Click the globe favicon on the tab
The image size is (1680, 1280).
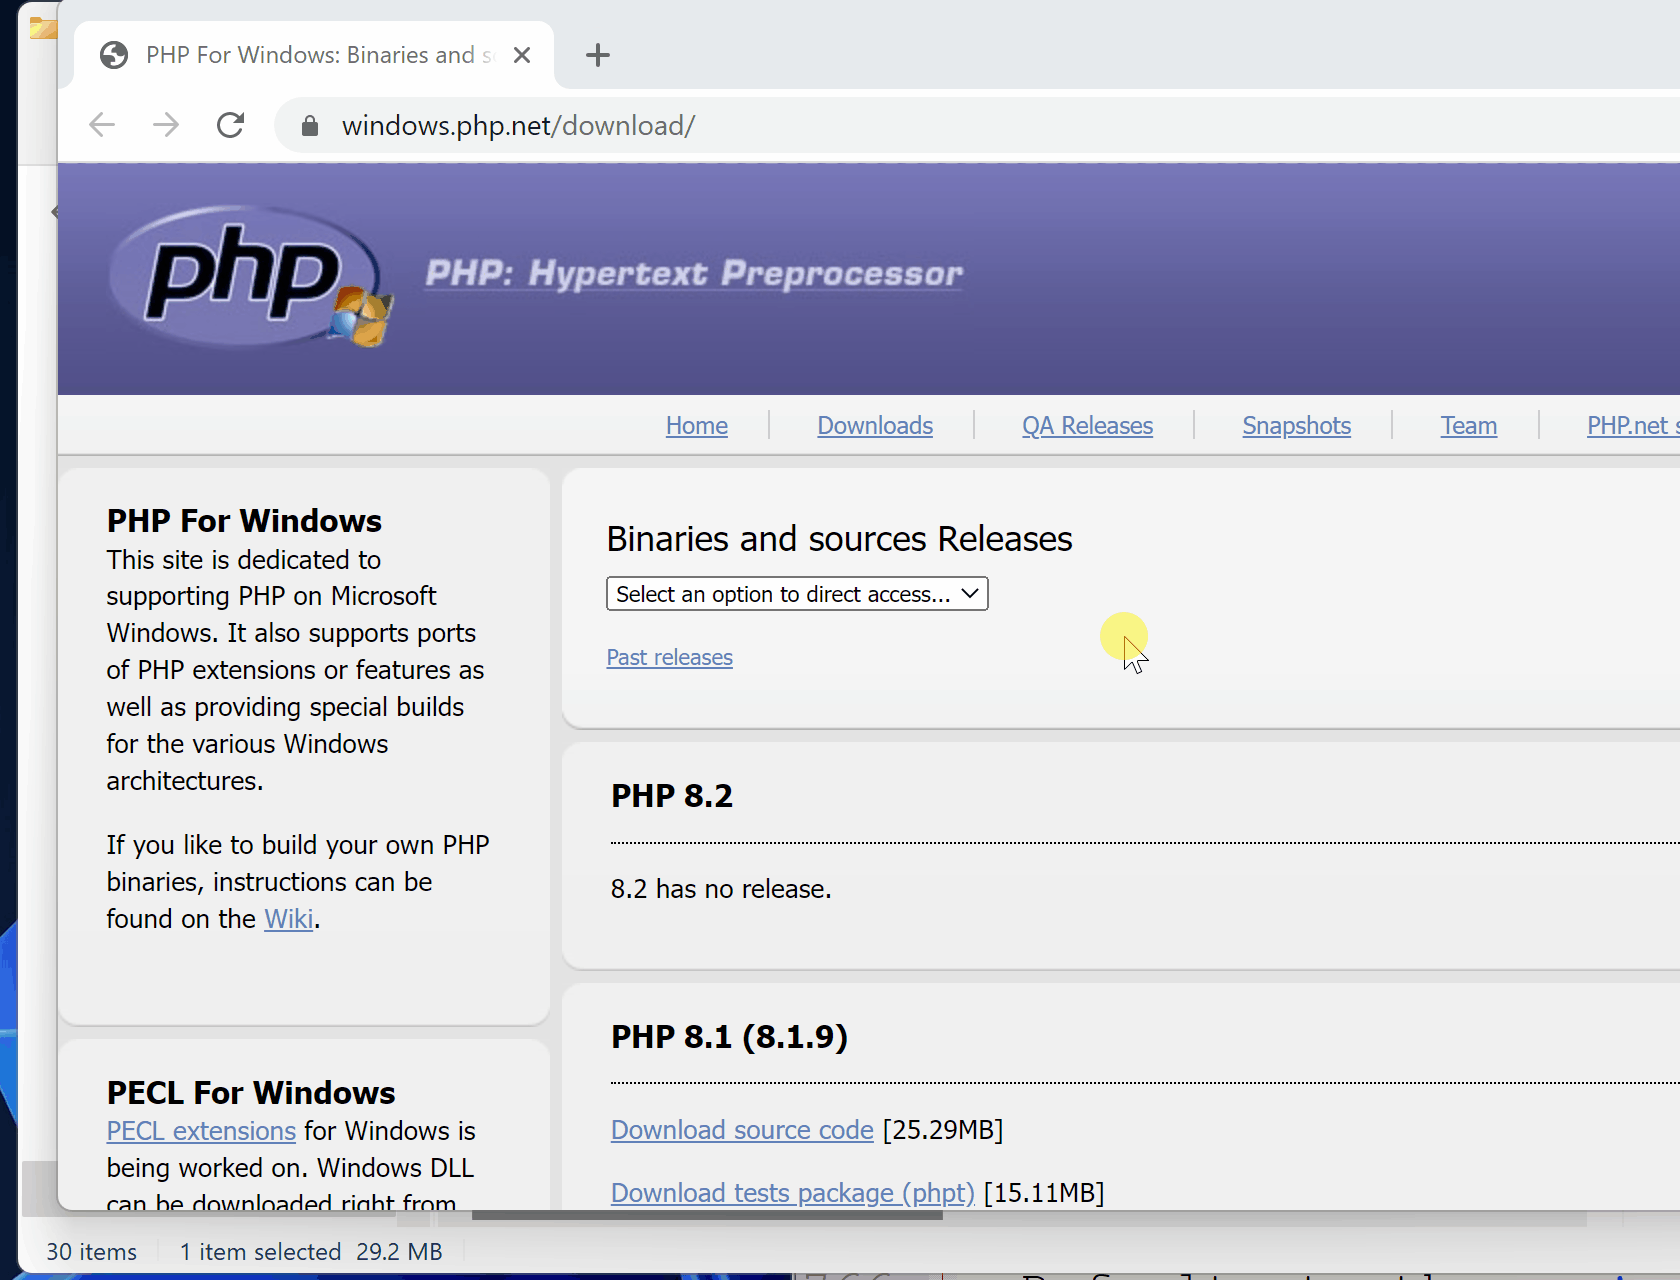(114, 55)
